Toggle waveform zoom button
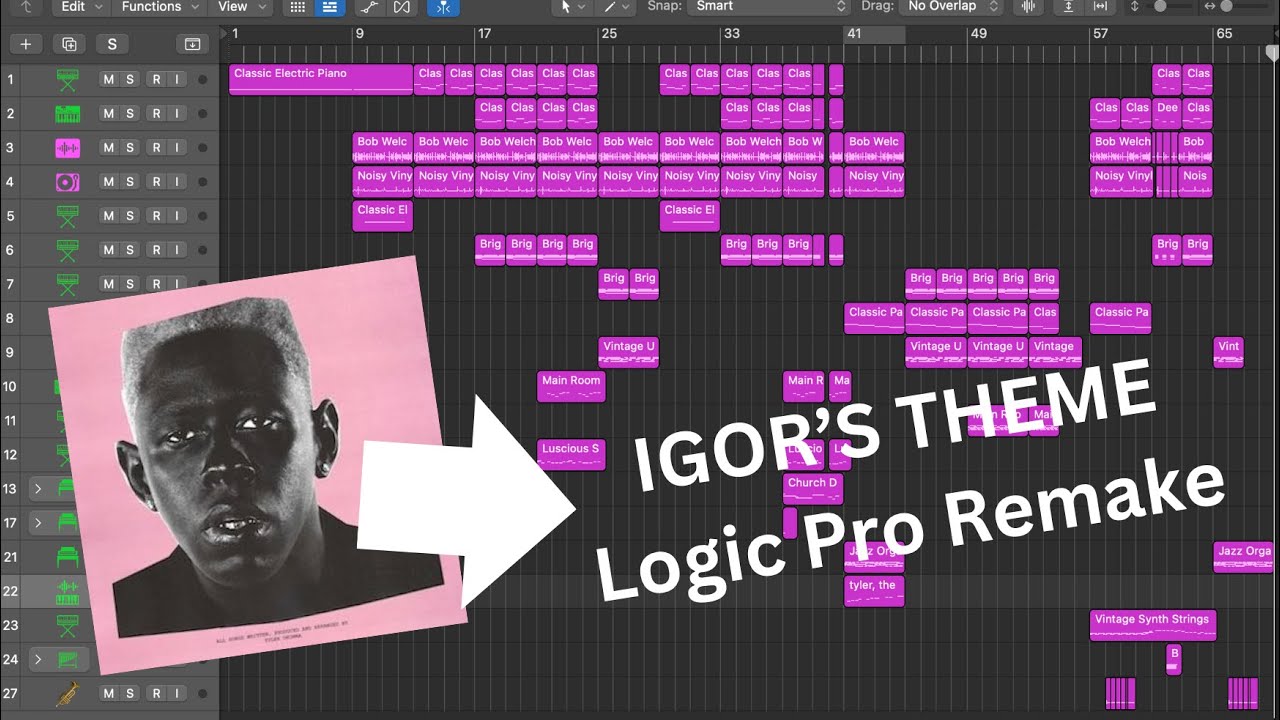Image resolution: width=1280 pixels, height=720 pixels. (1027, 7)
